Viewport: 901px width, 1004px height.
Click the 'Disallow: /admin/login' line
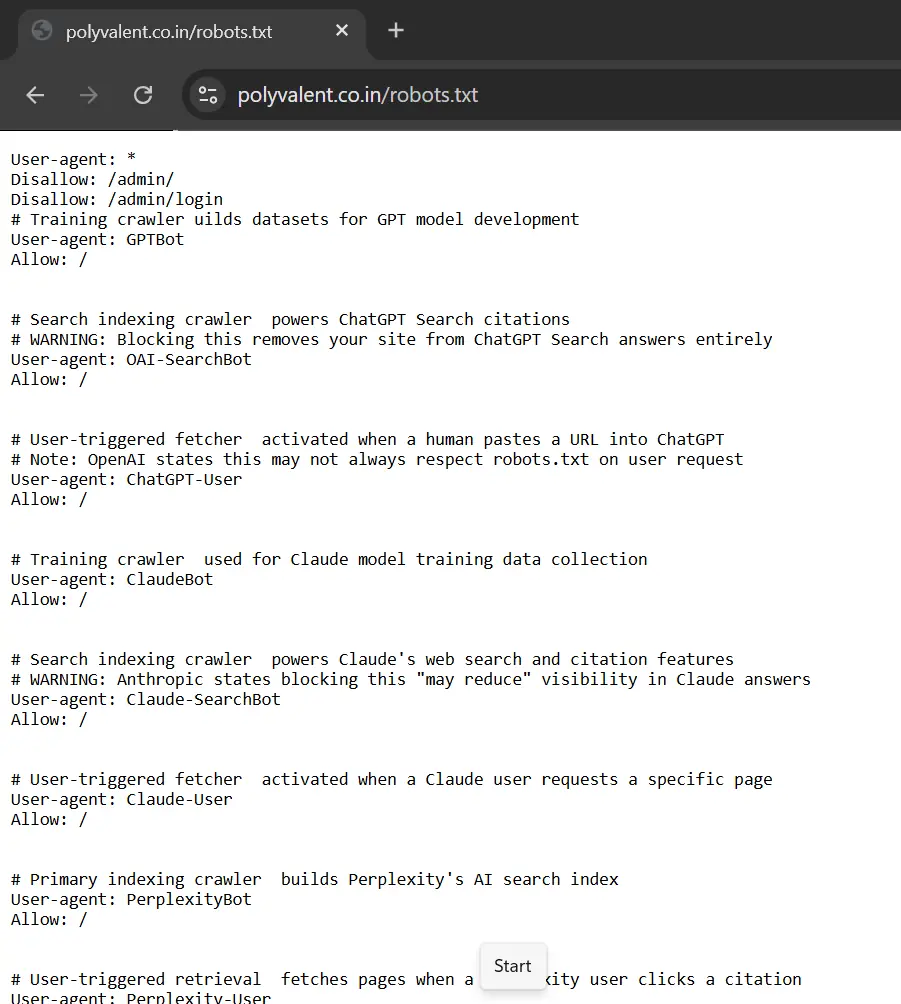pyautogui.click(x=117, y=199)
